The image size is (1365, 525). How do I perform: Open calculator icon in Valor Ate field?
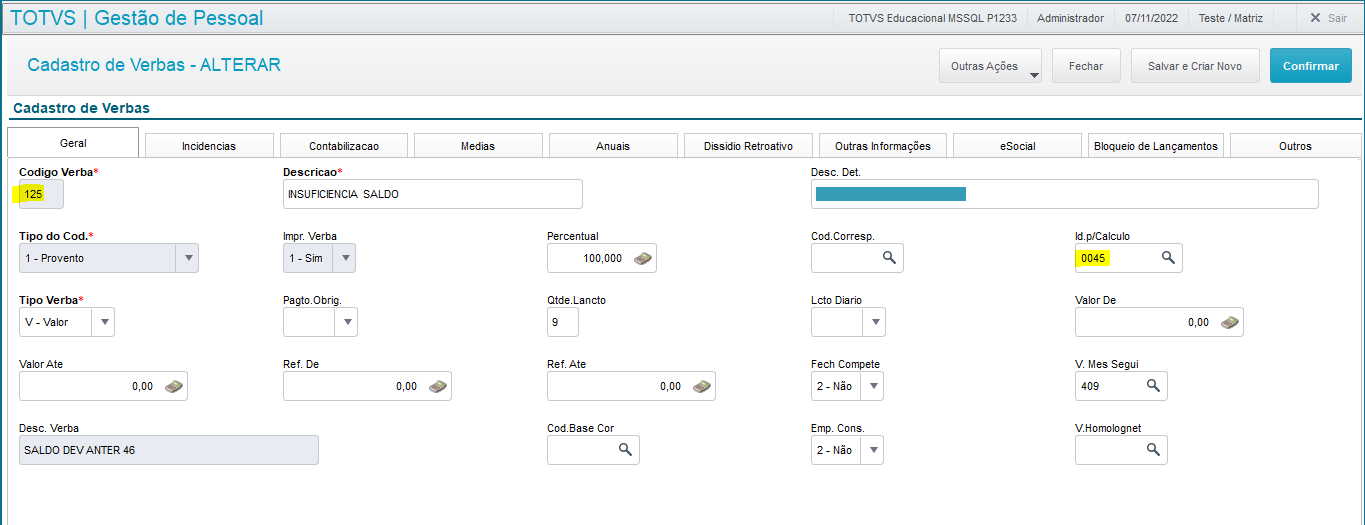click(x=174, y=386)
